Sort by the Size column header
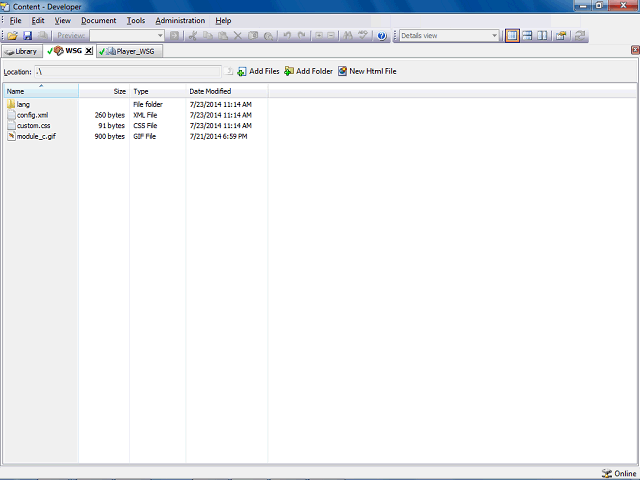Viewport: 640px width, 480px height. click(x=104, y=91)
